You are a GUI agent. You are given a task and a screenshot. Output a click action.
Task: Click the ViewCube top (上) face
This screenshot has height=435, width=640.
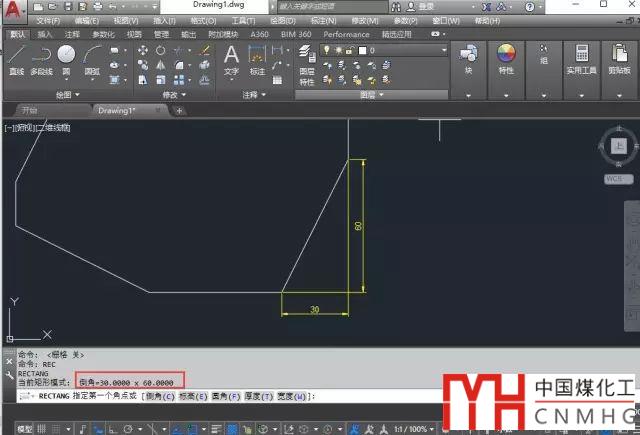pyautogui.click(x=619, y=146)
